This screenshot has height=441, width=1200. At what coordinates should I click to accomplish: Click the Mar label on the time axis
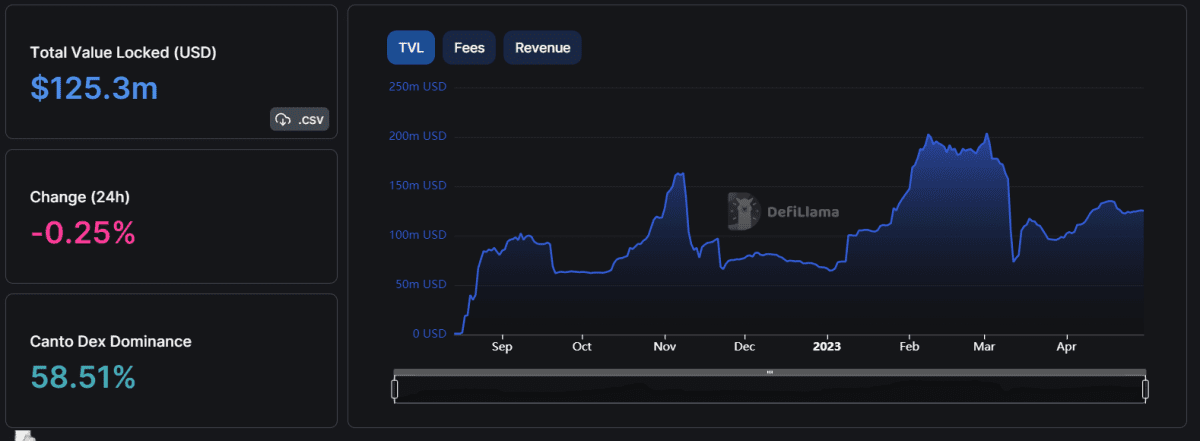point(984,347)
